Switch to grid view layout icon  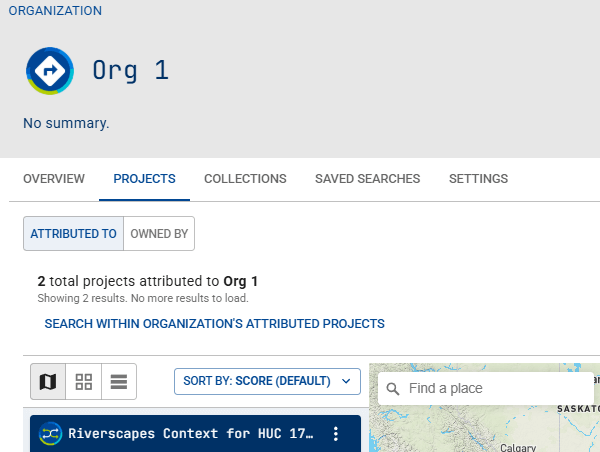84,381
